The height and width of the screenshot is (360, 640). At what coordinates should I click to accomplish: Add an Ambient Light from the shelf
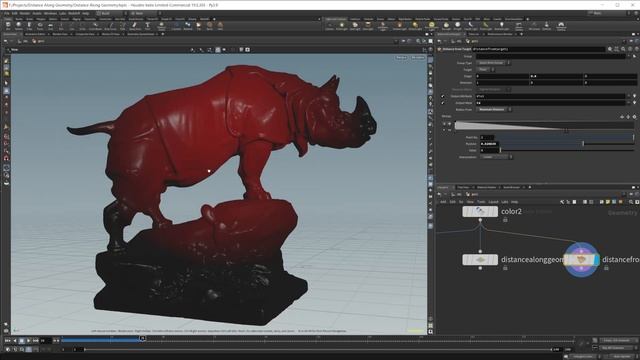(502, 26)
